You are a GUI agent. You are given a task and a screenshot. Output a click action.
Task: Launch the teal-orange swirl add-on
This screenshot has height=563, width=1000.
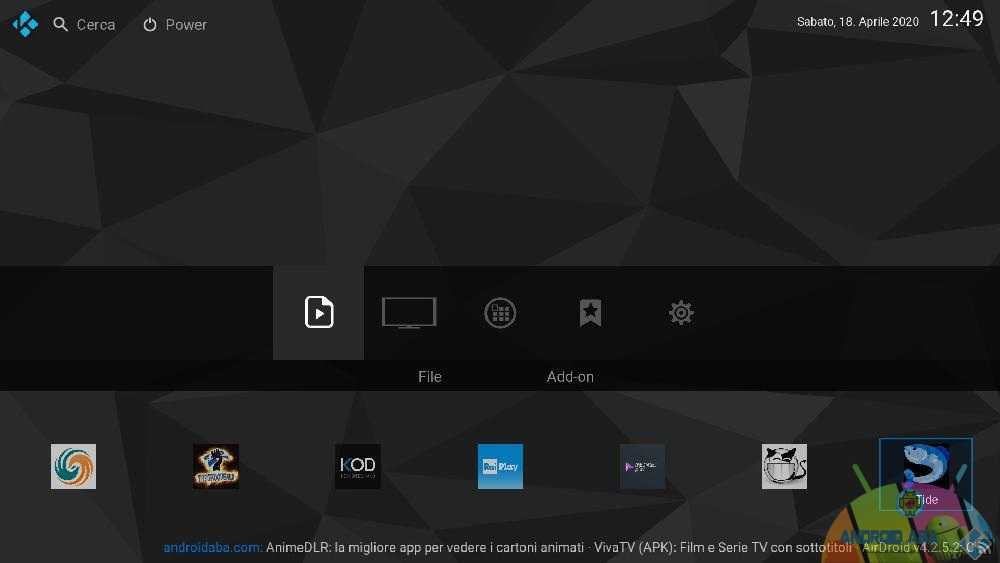click(x=73, y=467)
